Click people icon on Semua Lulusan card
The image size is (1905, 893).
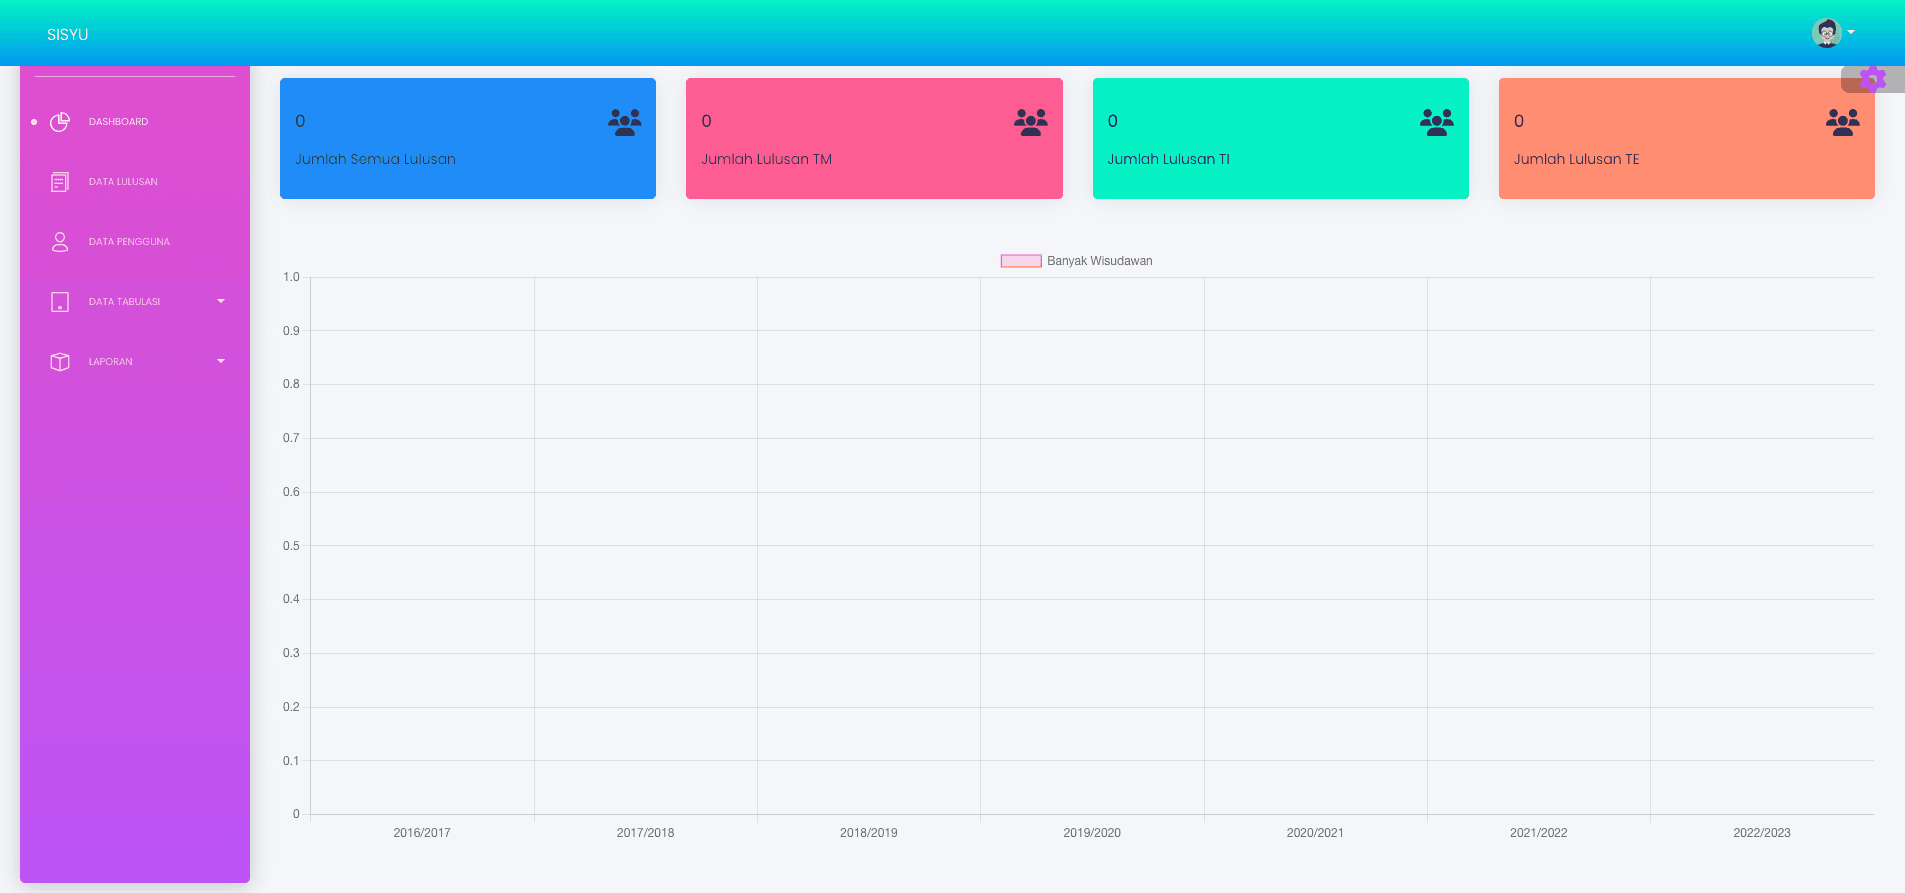click(625, 123)
